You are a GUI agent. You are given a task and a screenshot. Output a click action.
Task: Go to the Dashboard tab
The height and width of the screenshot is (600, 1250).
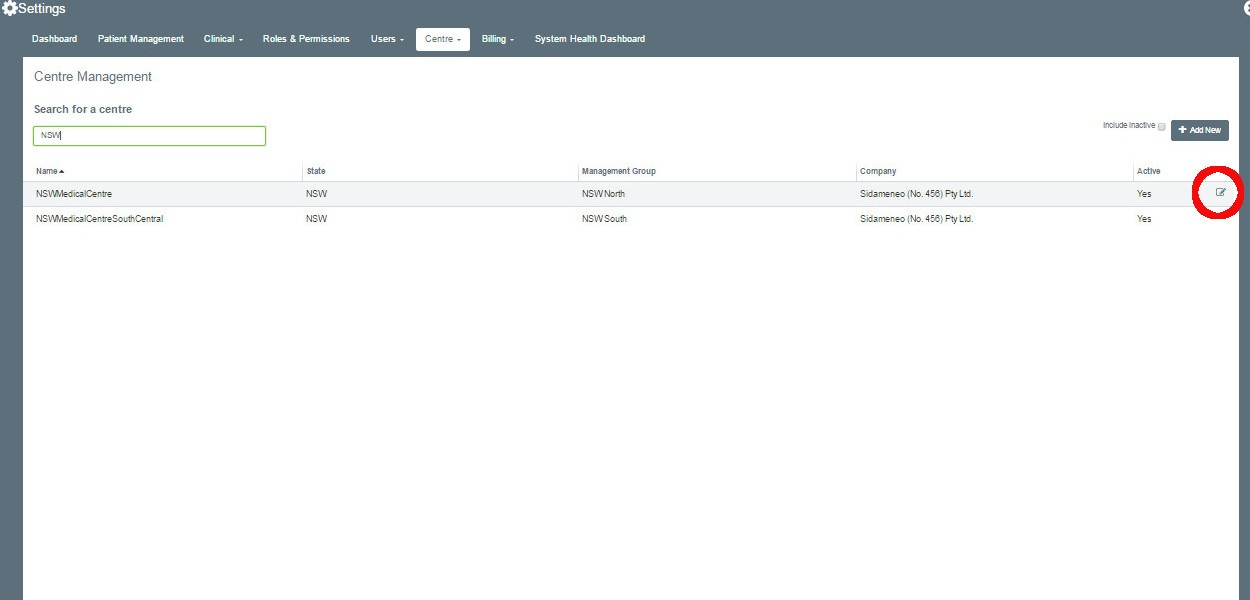point(54,39)
